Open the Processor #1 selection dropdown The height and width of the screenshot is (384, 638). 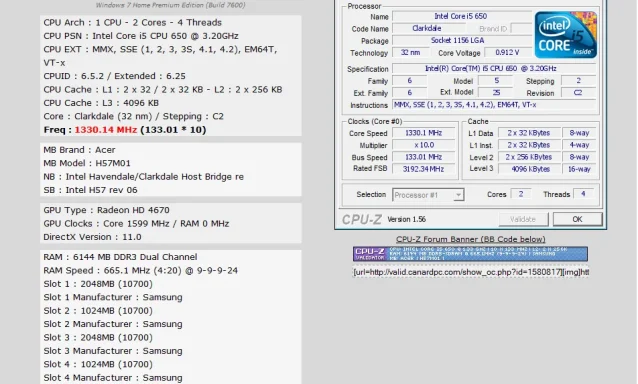point(428,195)
